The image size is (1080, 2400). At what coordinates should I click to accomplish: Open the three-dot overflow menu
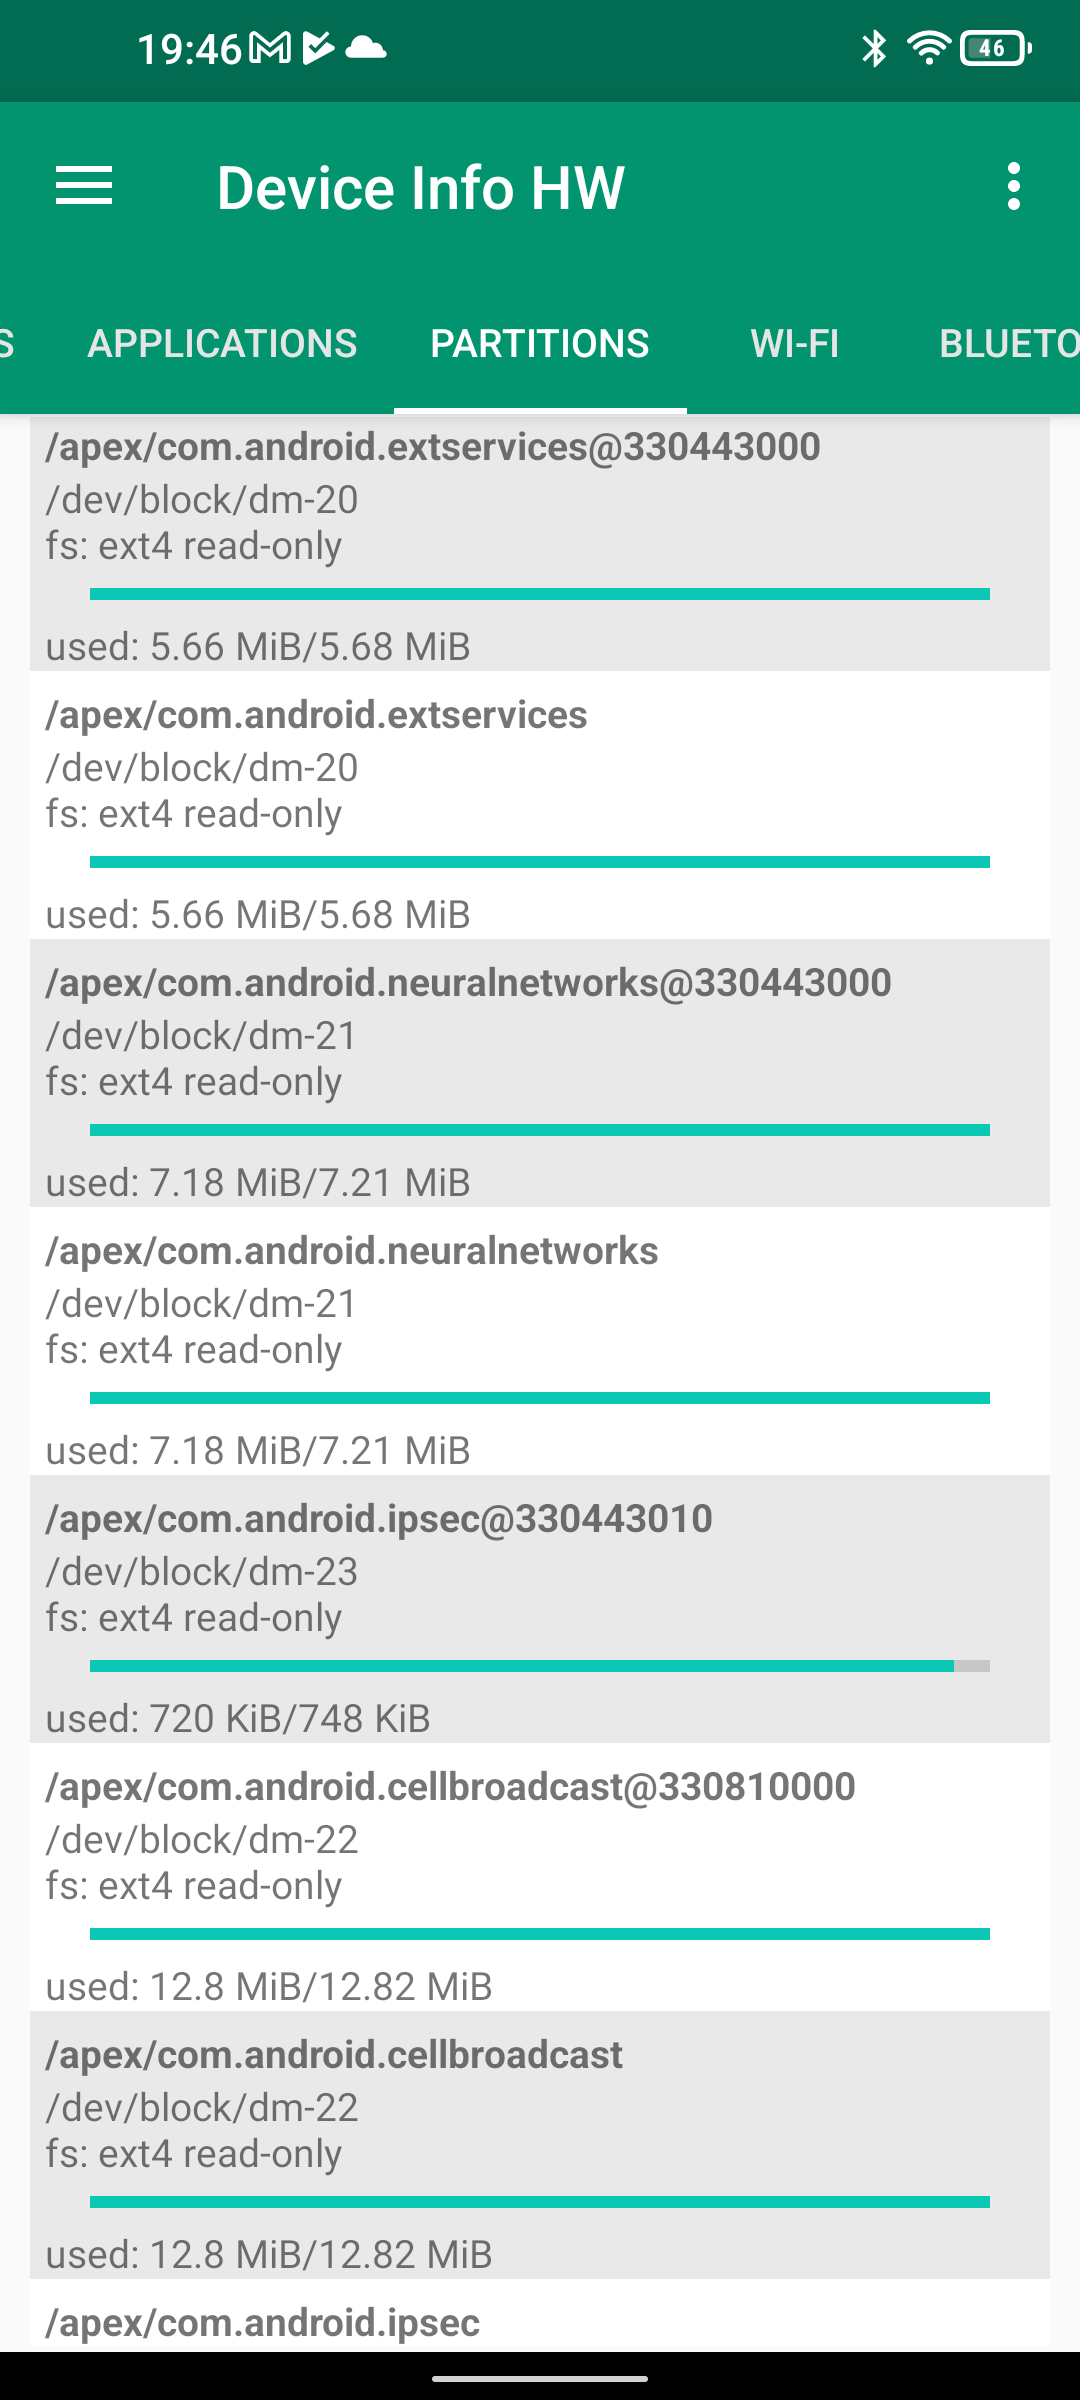coord(1014,187)
